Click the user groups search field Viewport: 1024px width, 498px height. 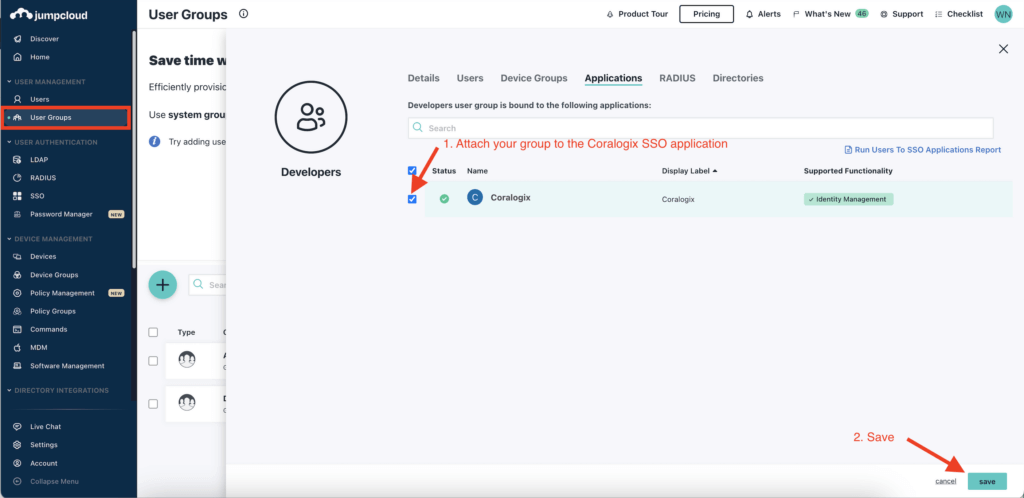point(207,285)
